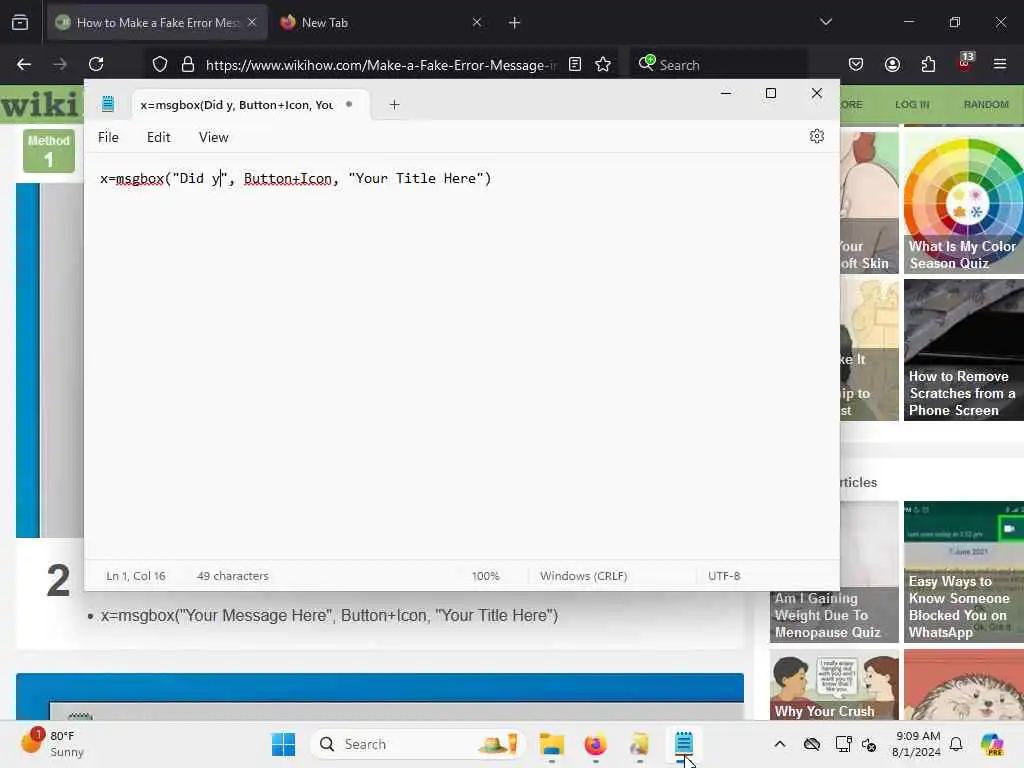Expand the list all tabs dropdown
Image resolution: width=1024 pixels, height=768 pixels.
(825, 22)
